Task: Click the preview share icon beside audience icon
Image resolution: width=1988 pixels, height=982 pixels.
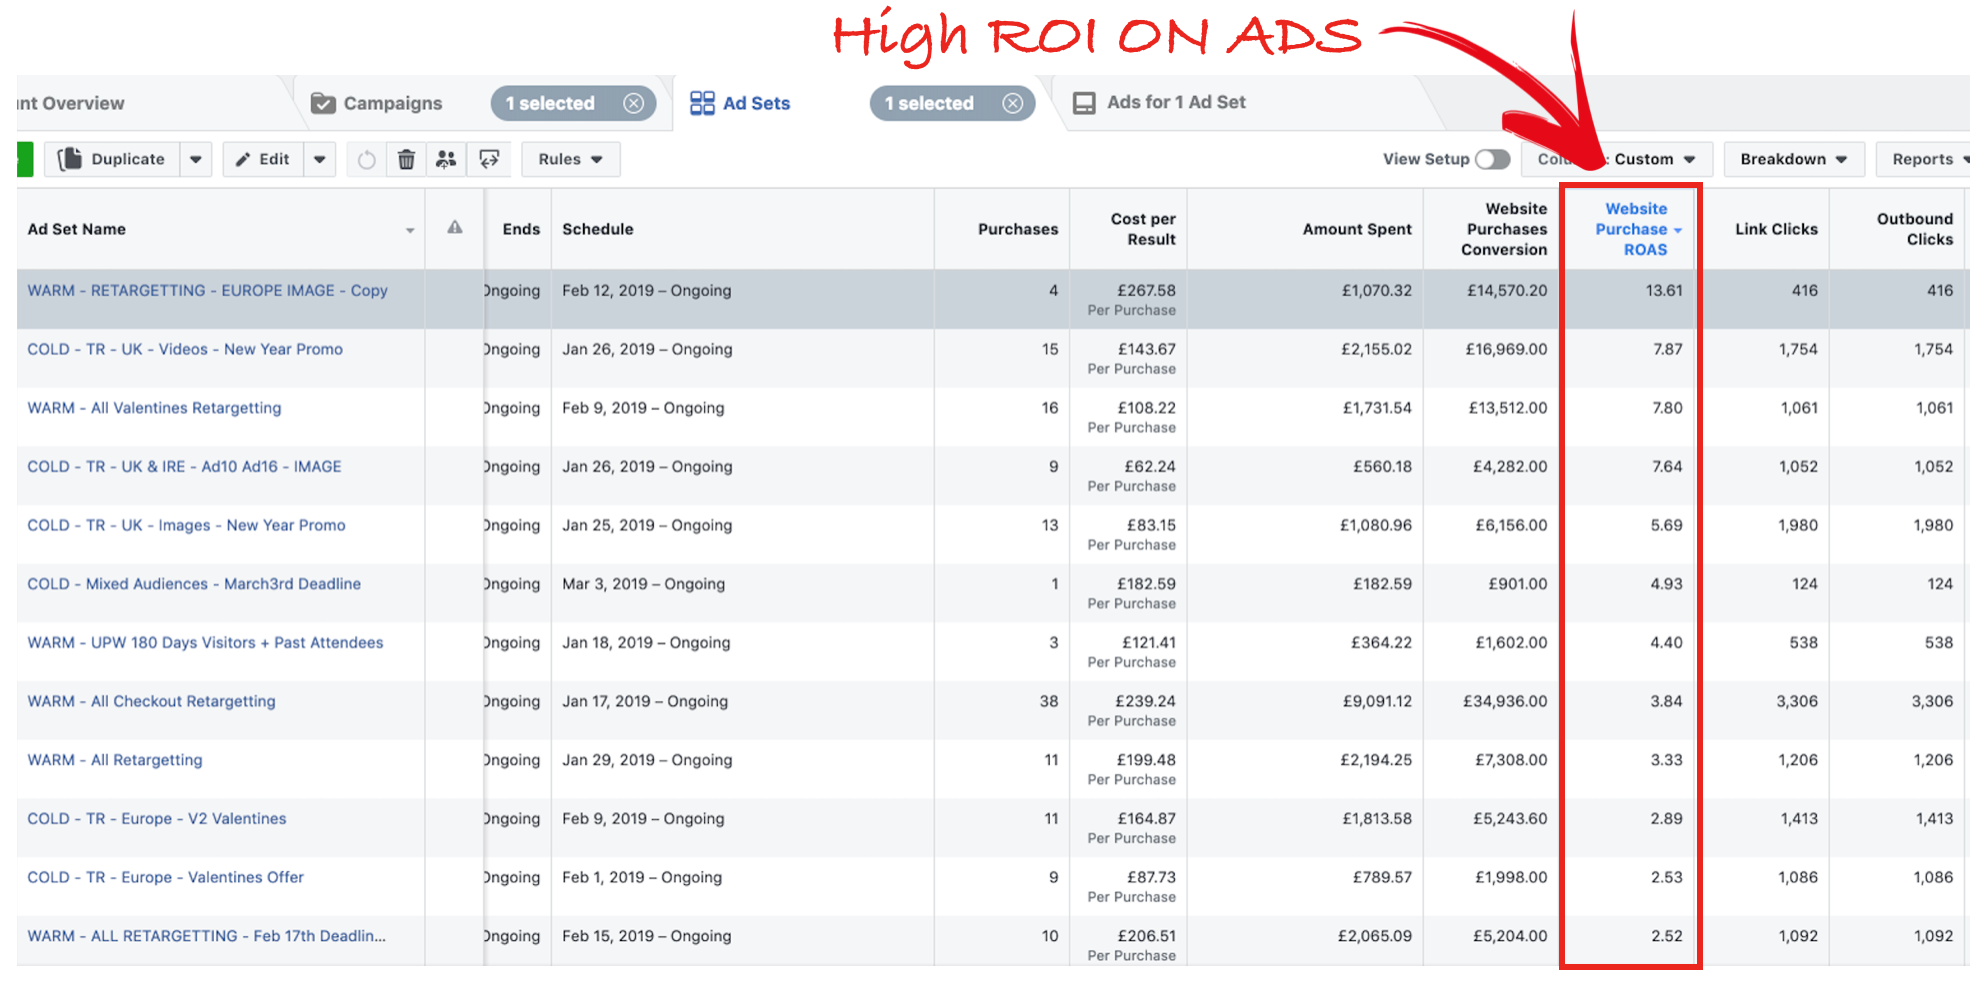Action: [x=489, y=159]
